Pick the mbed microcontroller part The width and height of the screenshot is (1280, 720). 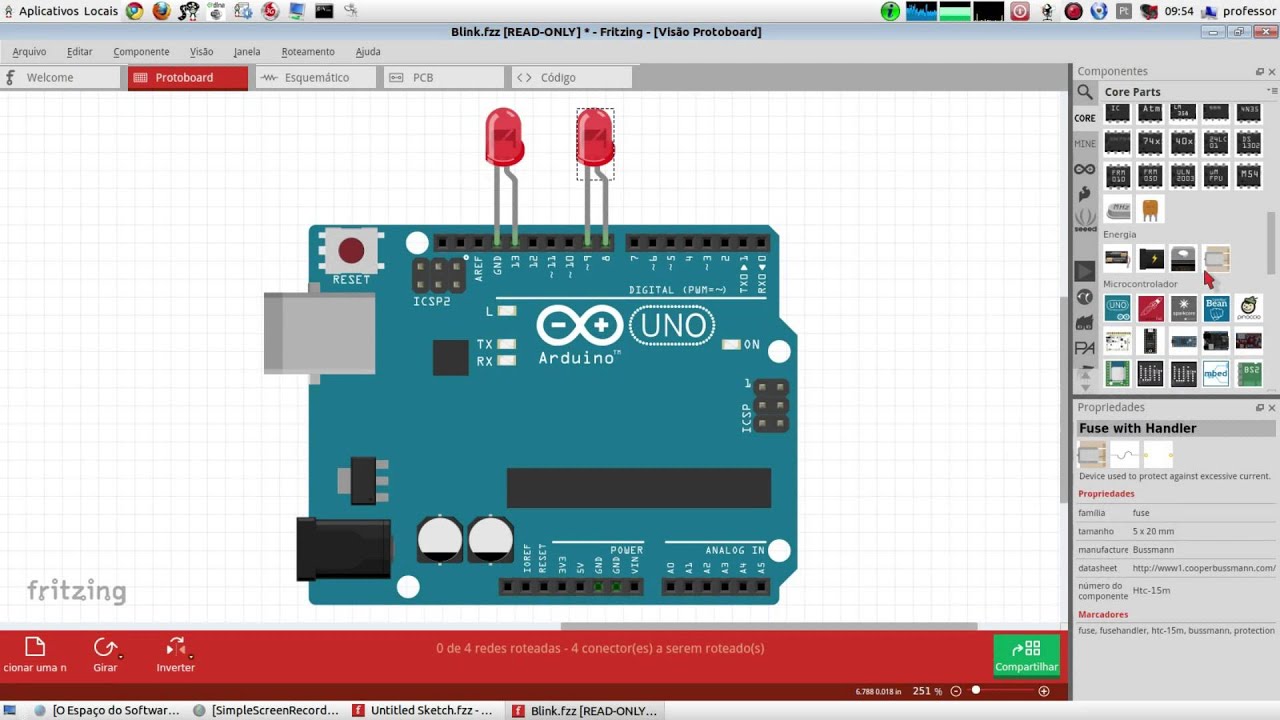click(x=1216, y=374)
